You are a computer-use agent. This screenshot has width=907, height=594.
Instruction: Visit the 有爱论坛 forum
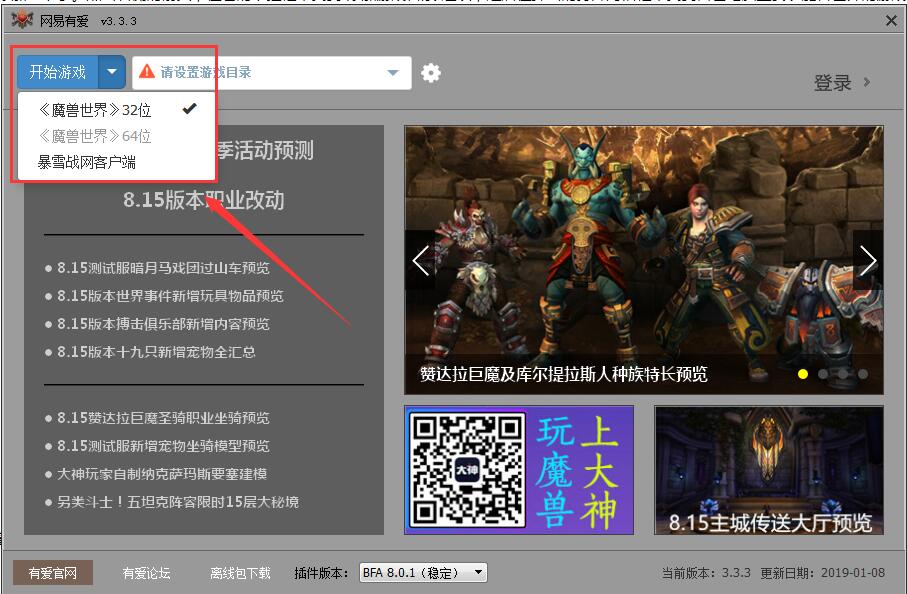145,572
